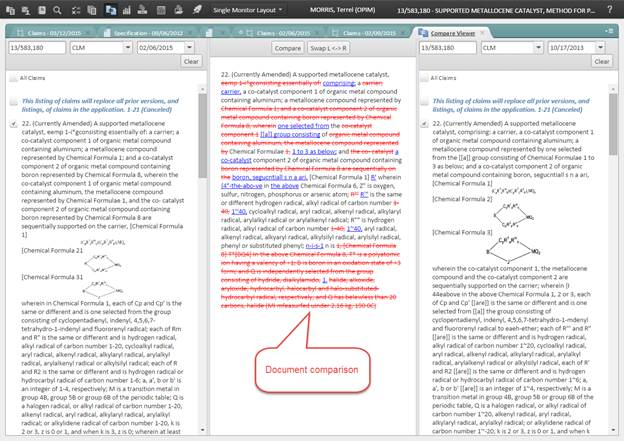The height and width of the screenshot is (441, 624).
Task: Click the grid table toolbar icon
Action: pyautogui.click(x=161, y=10)
